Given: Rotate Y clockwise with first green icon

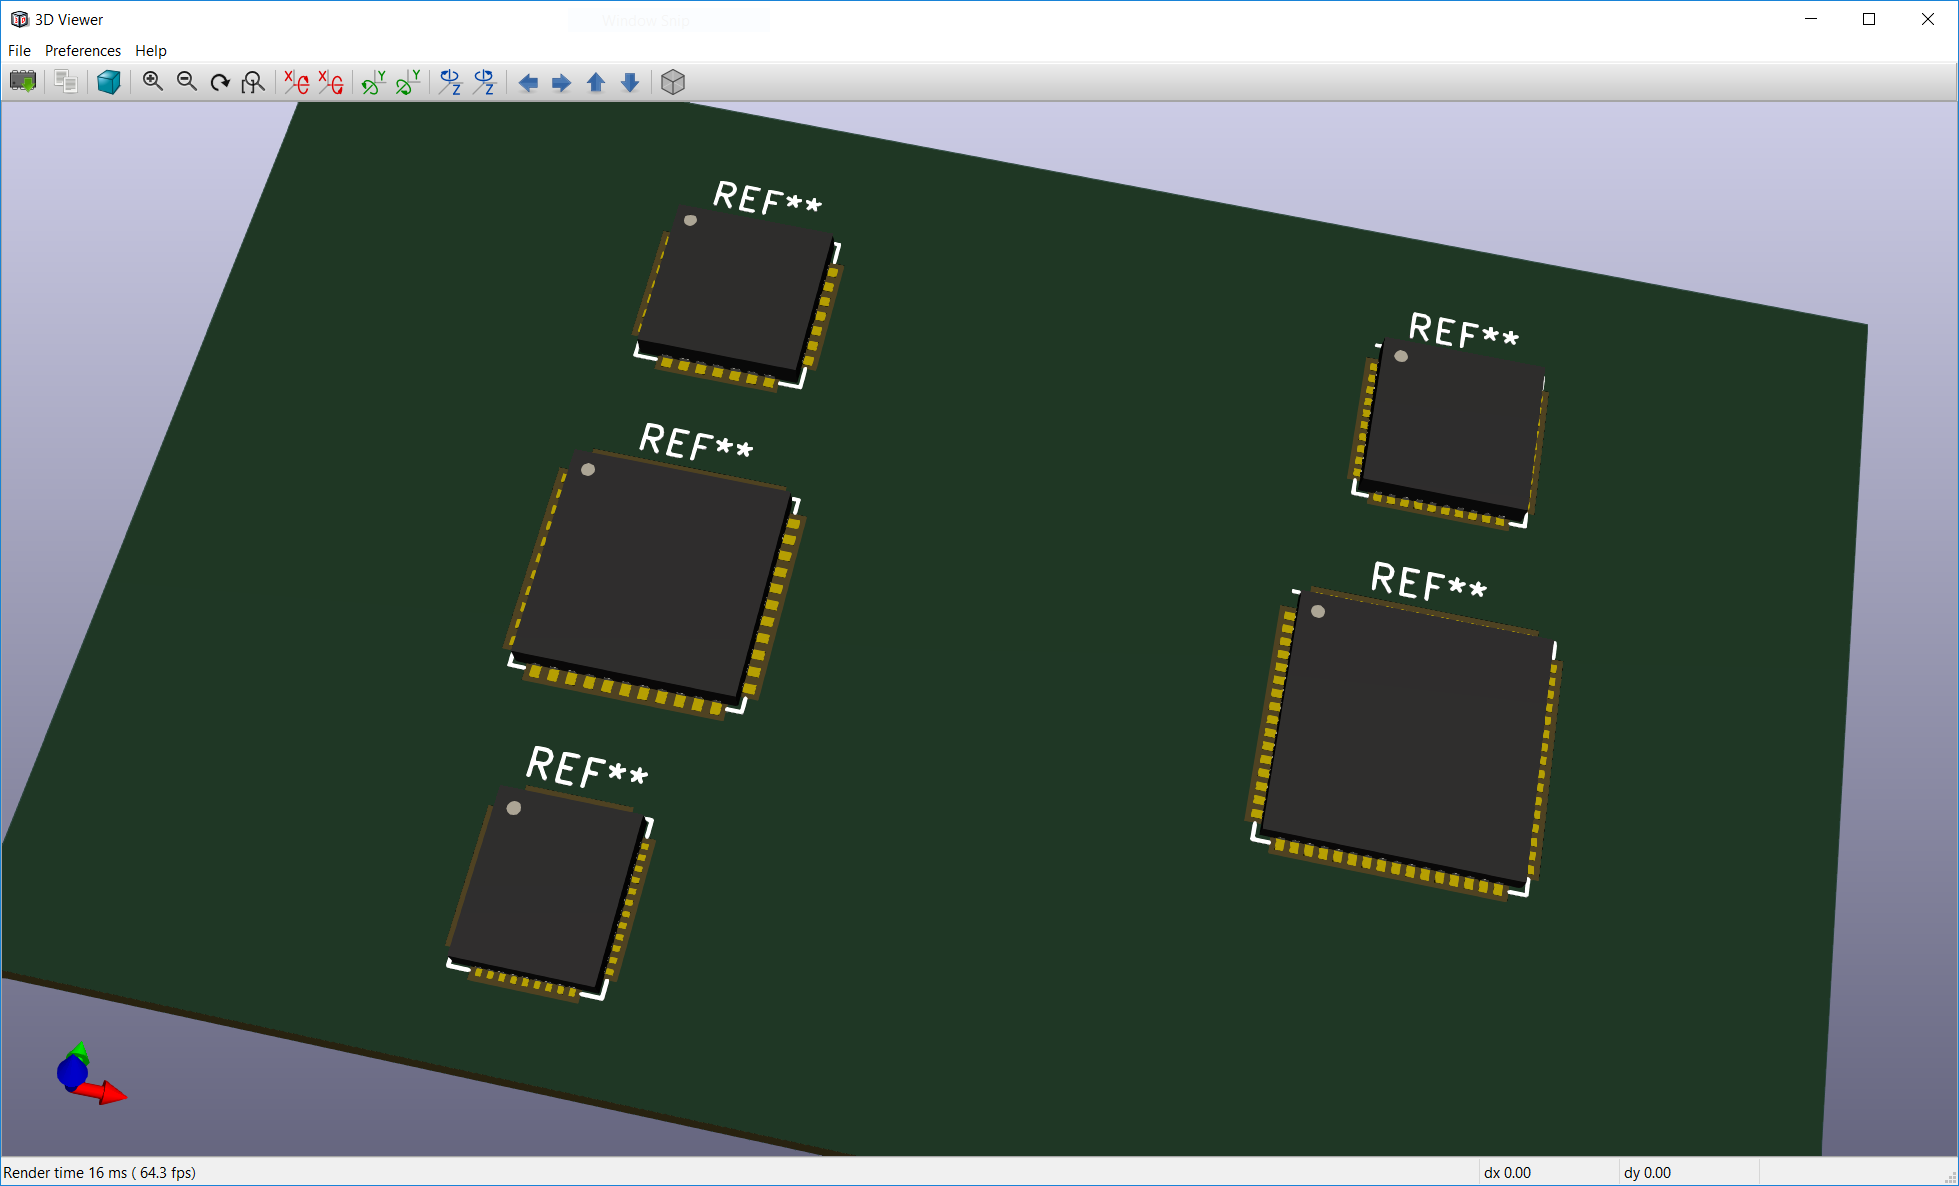Looking at the screenshot, I should [374, 82].
